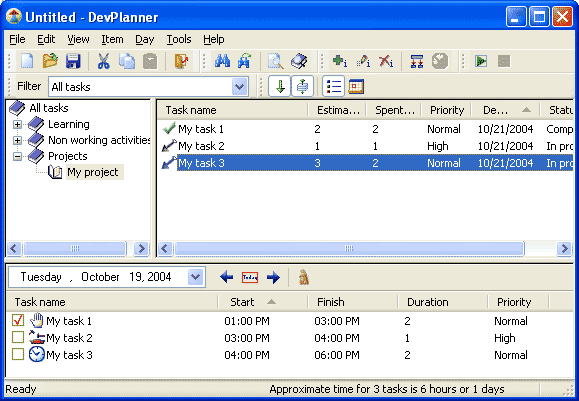Screen dimensions: 579x401
Task: Paste from the clipboard toolbar icon
Action: tap(150, 61)
